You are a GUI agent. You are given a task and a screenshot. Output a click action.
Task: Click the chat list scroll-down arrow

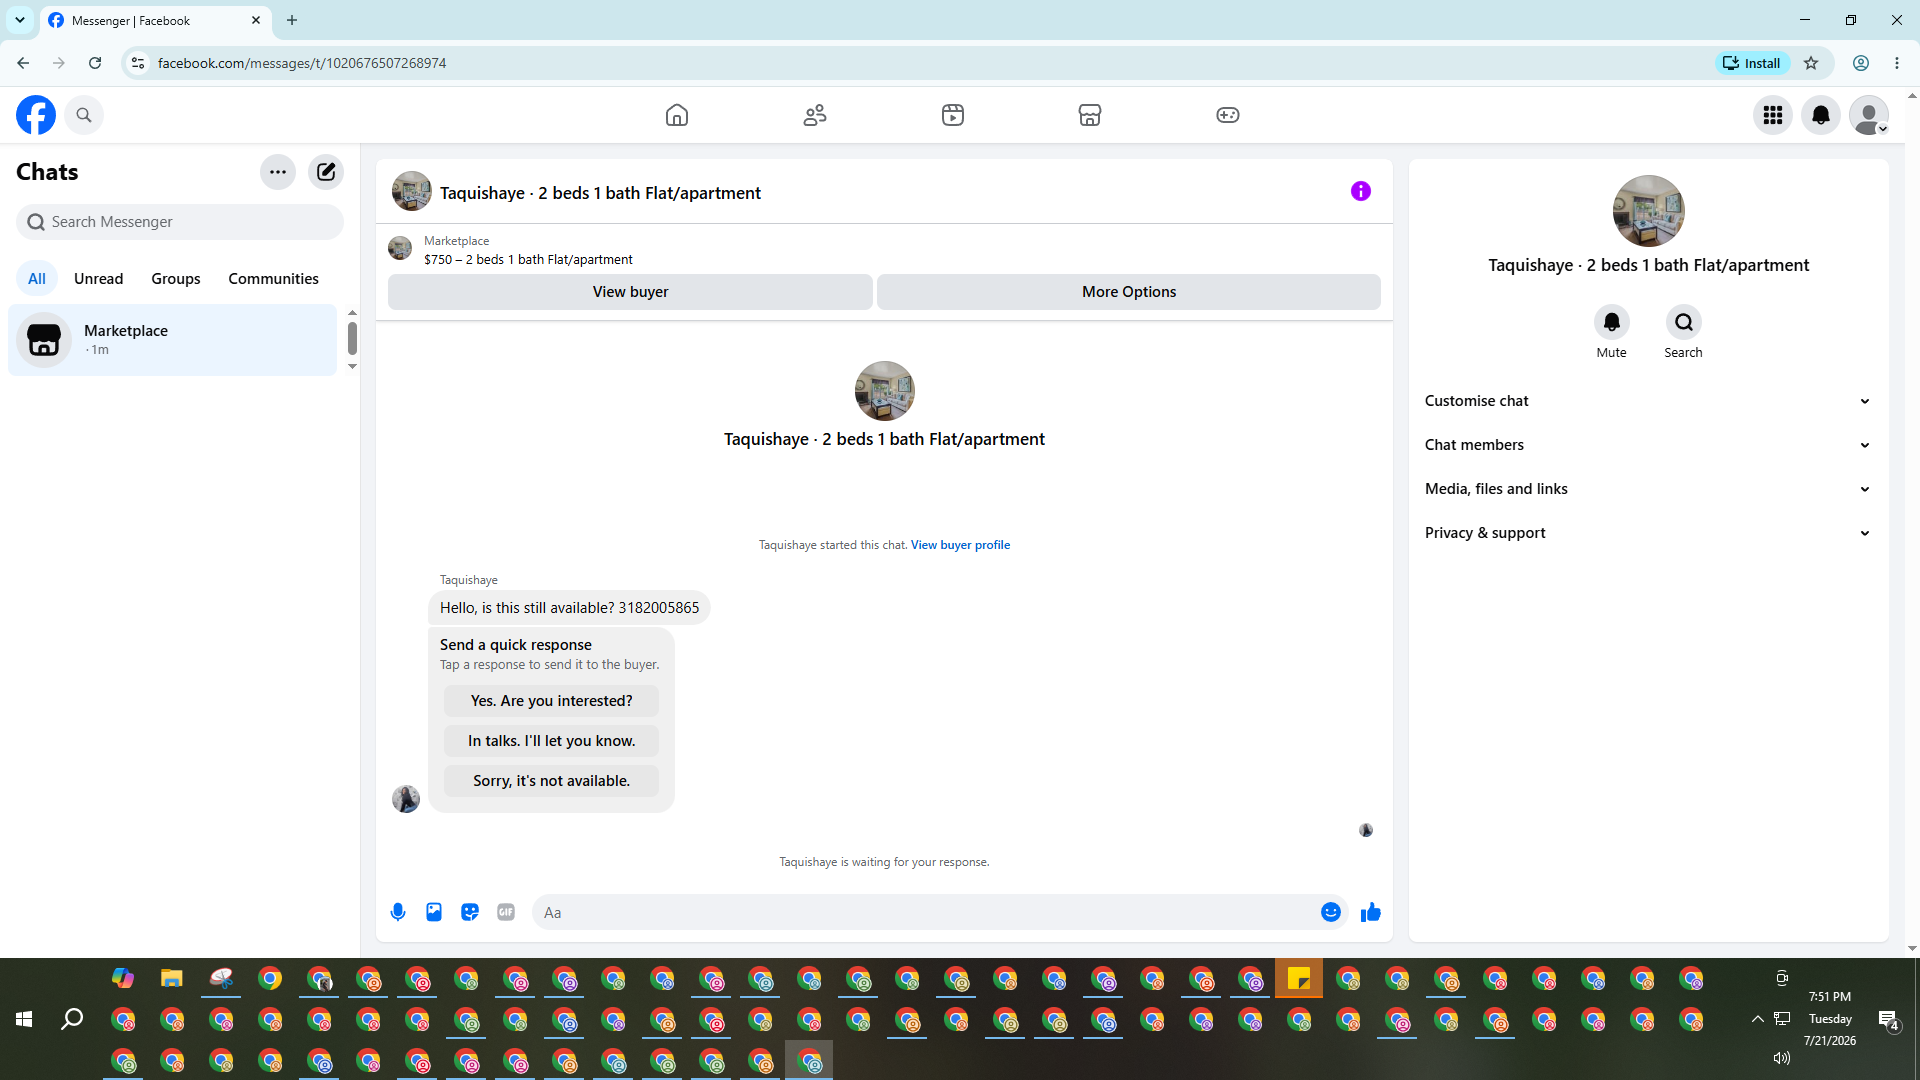tap(352, 367)
